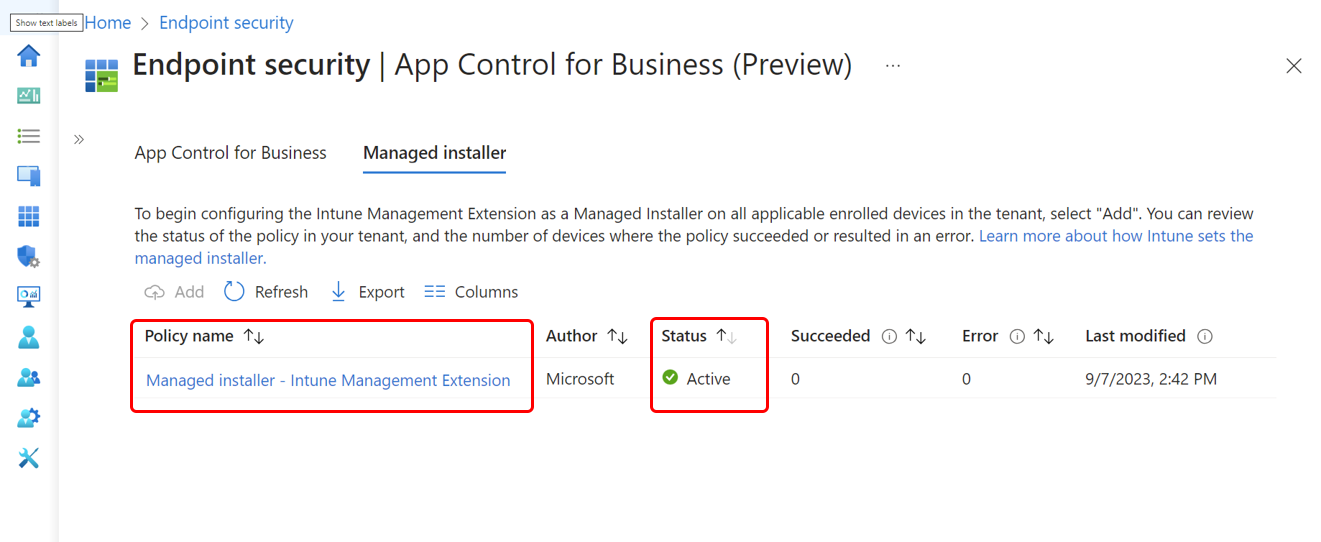Open the Groups icon in sidebar
Image resolution: width=1321 pixels, height=542 pixels.
point(28,378)
